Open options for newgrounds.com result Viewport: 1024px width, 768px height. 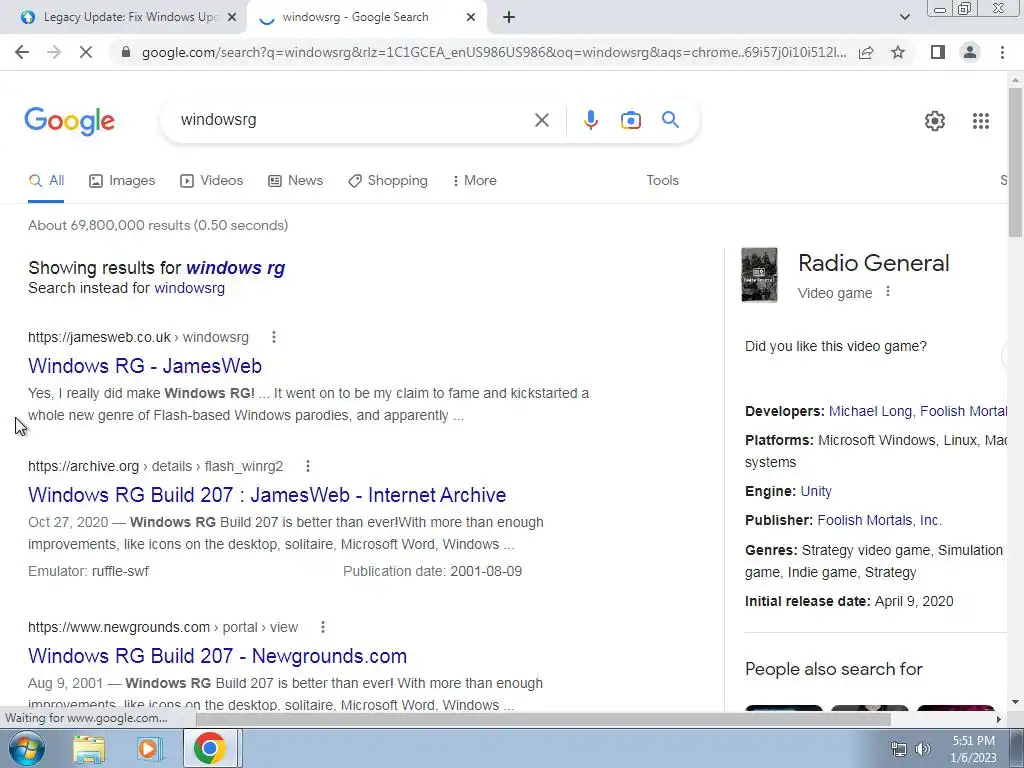click(x=323, y=627)
